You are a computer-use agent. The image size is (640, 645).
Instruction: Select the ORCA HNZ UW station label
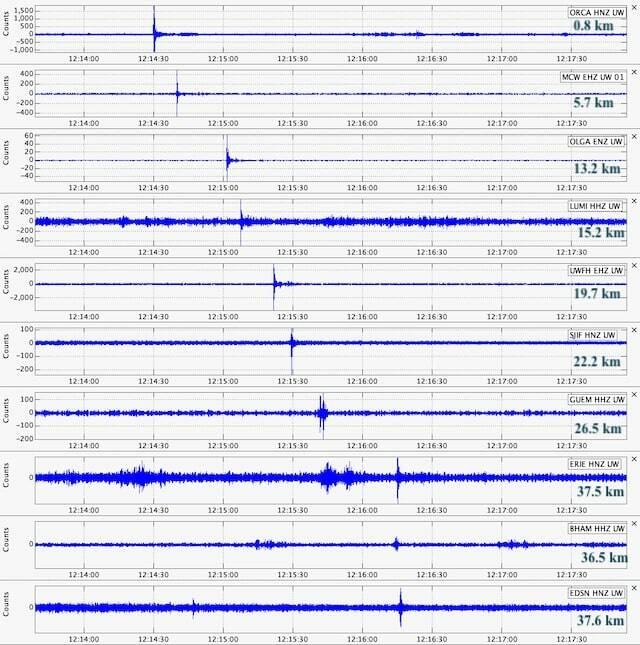[x=595, y=12]
